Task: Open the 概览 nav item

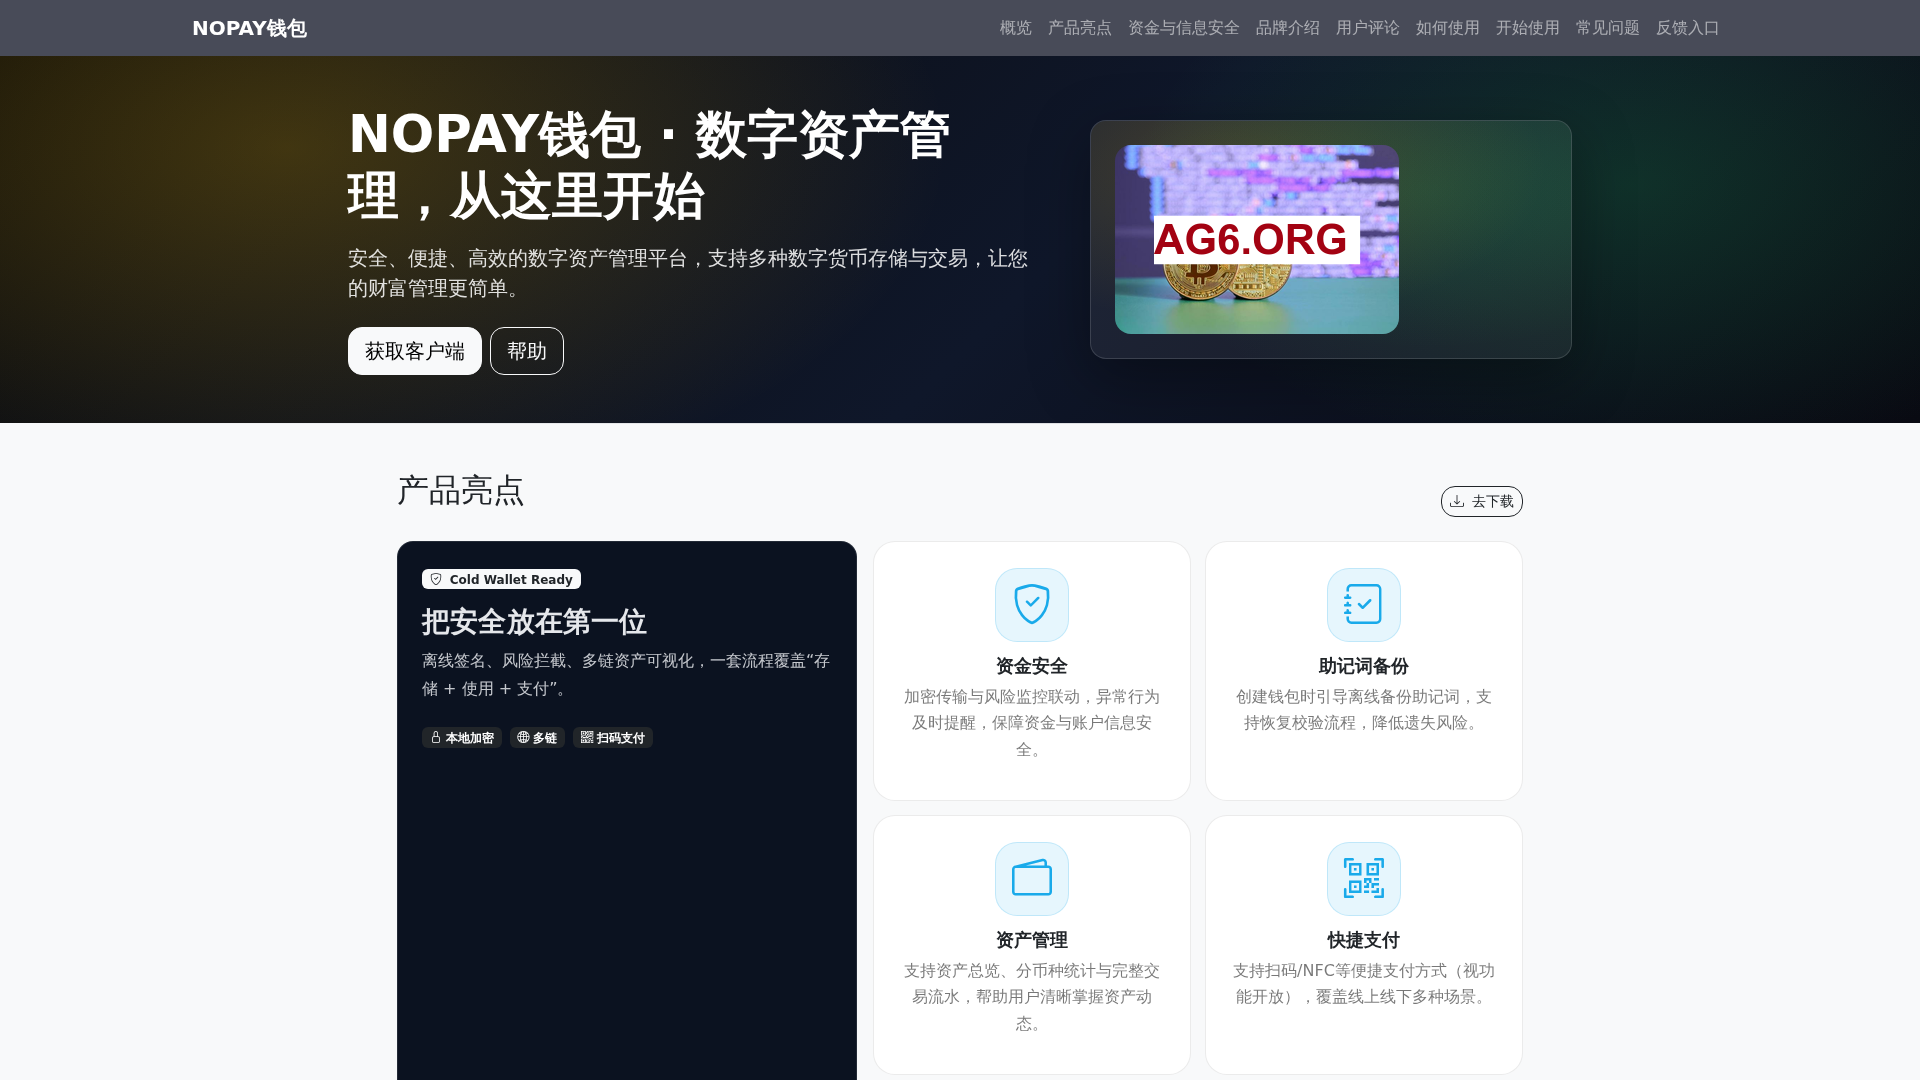Action: [1015, 28]
